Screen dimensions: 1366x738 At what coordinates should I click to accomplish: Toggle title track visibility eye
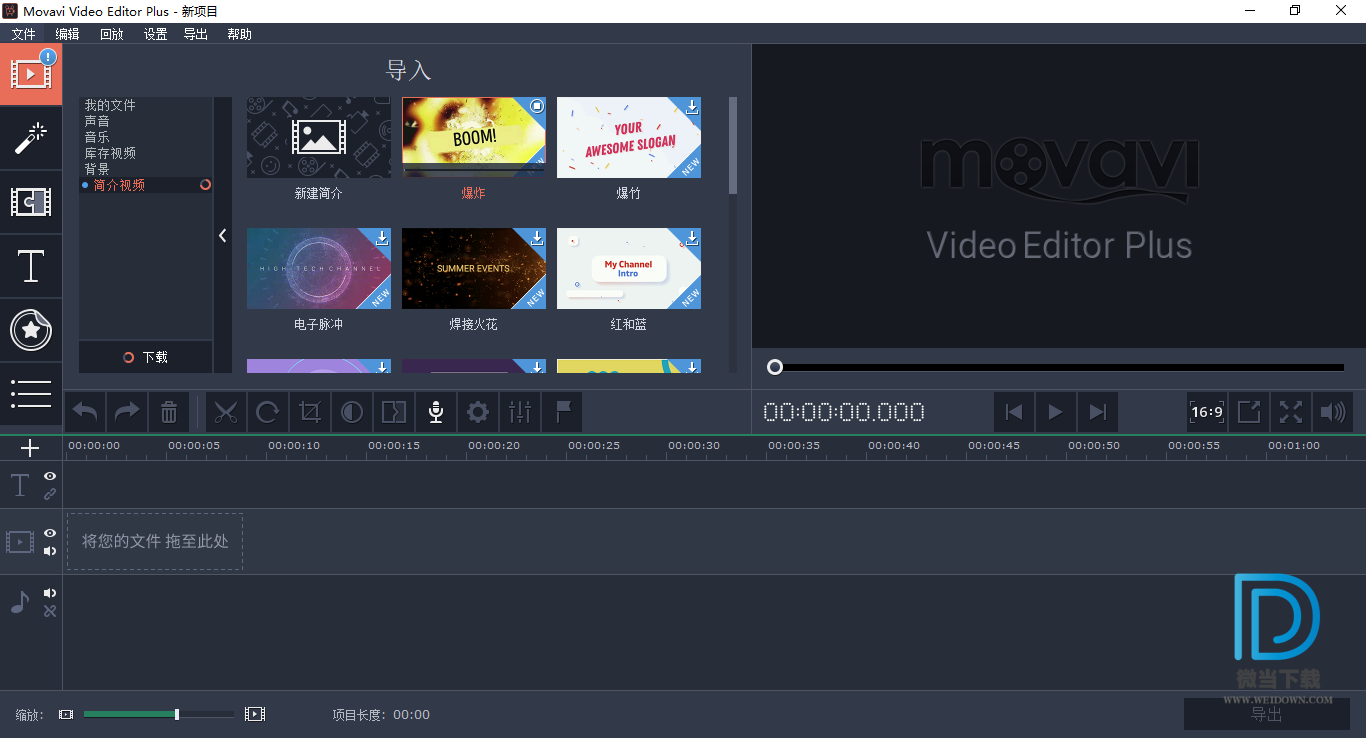(50, 476)
